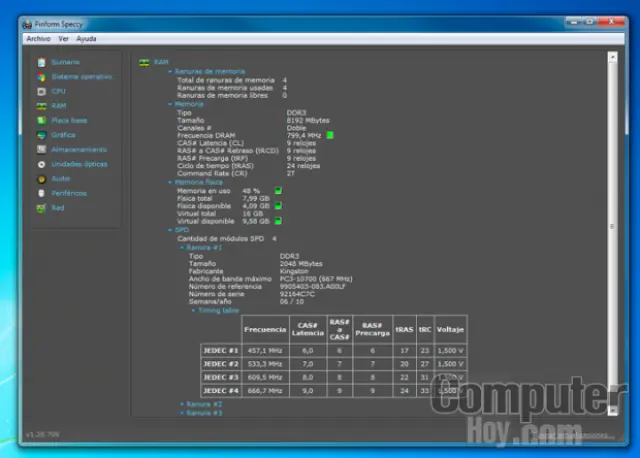Open Almacenamiento drive icon
This screenshot has height=458, width=640.
click(41, 149)
